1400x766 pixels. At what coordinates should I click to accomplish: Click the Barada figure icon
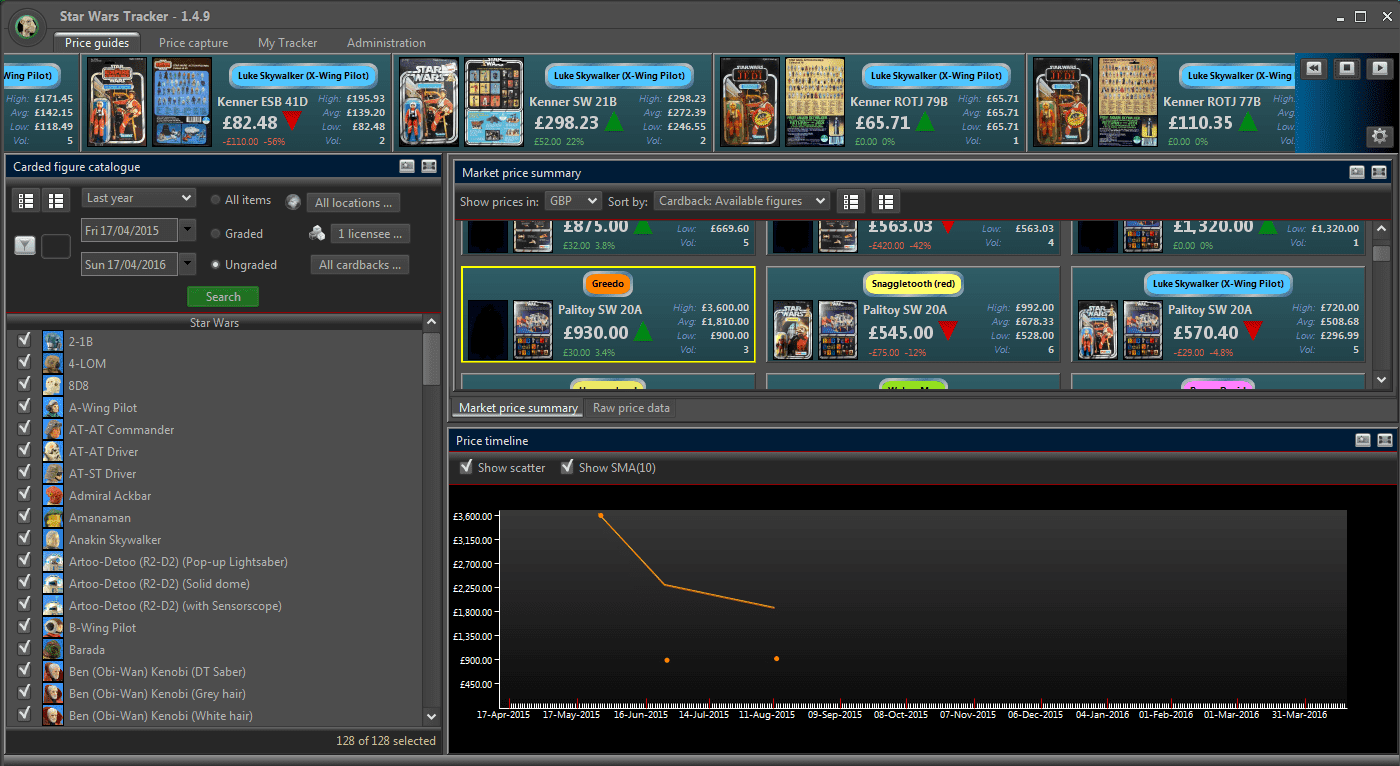pos(53,650)
